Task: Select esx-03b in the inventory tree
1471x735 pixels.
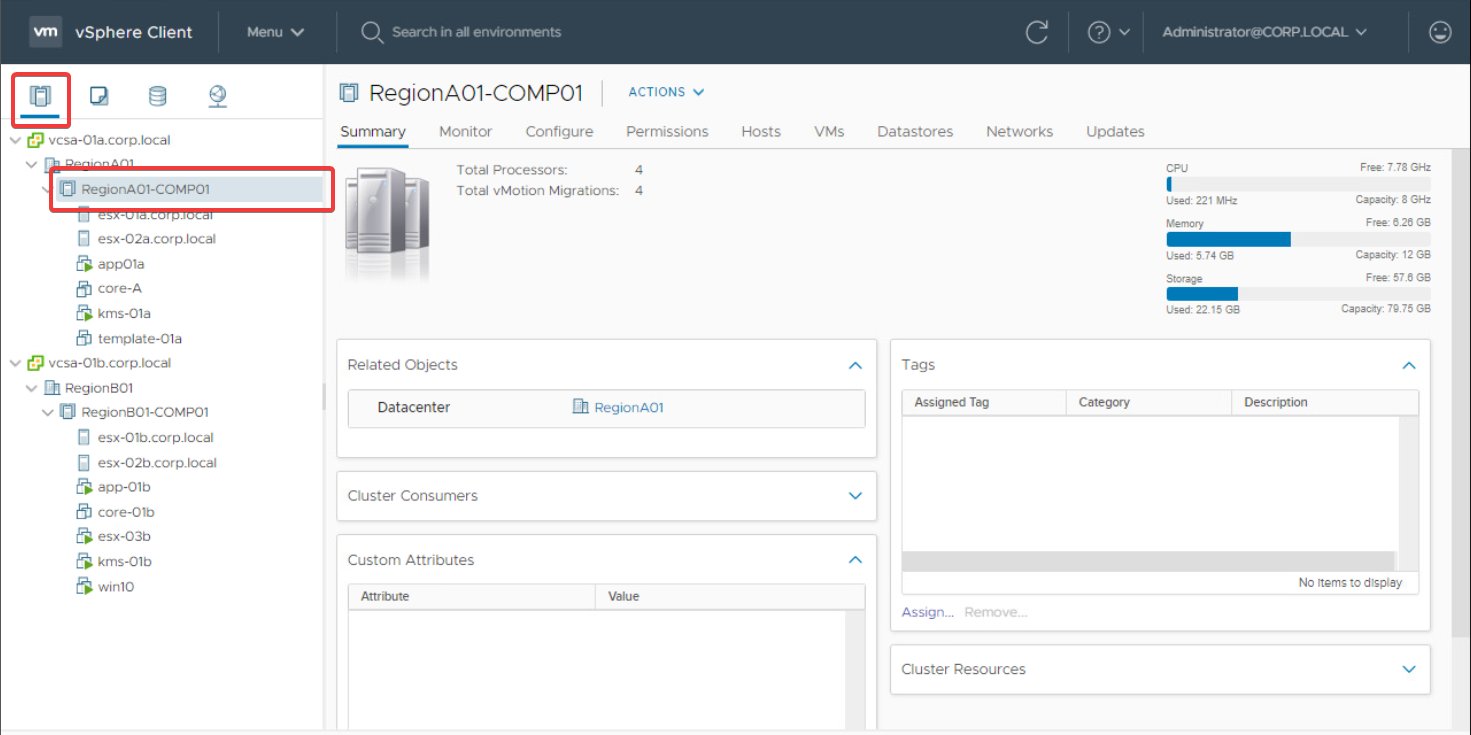Action: 124,537
